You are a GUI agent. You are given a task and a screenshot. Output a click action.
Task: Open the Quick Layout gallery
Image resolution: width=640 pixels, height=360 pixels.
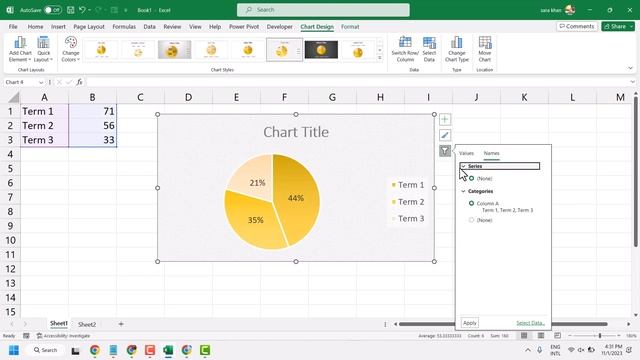pyautogui.click(x=43, y=49)
